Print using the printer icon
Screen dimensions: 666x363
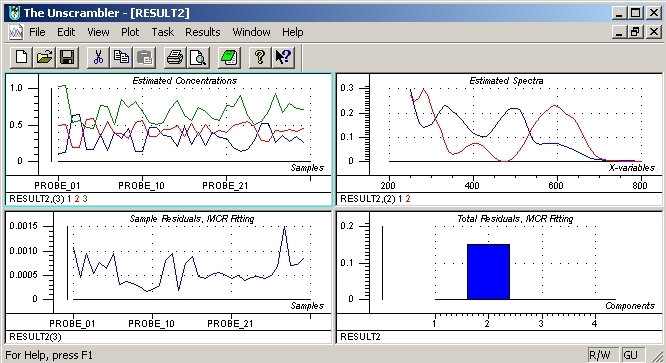175,57
